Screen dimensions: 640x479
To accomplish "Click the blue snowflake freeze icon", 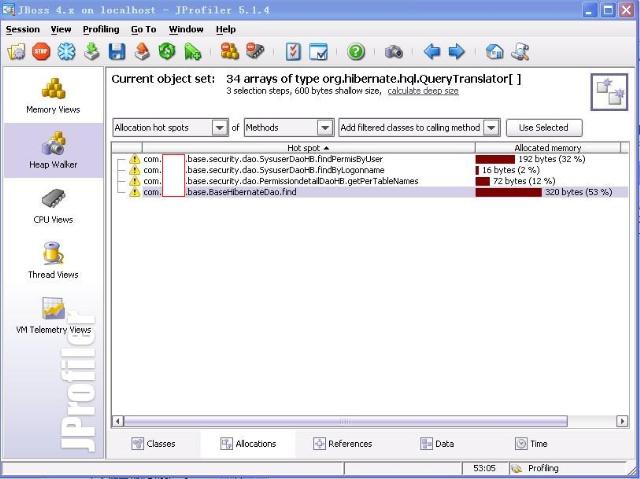I will 66,52.
